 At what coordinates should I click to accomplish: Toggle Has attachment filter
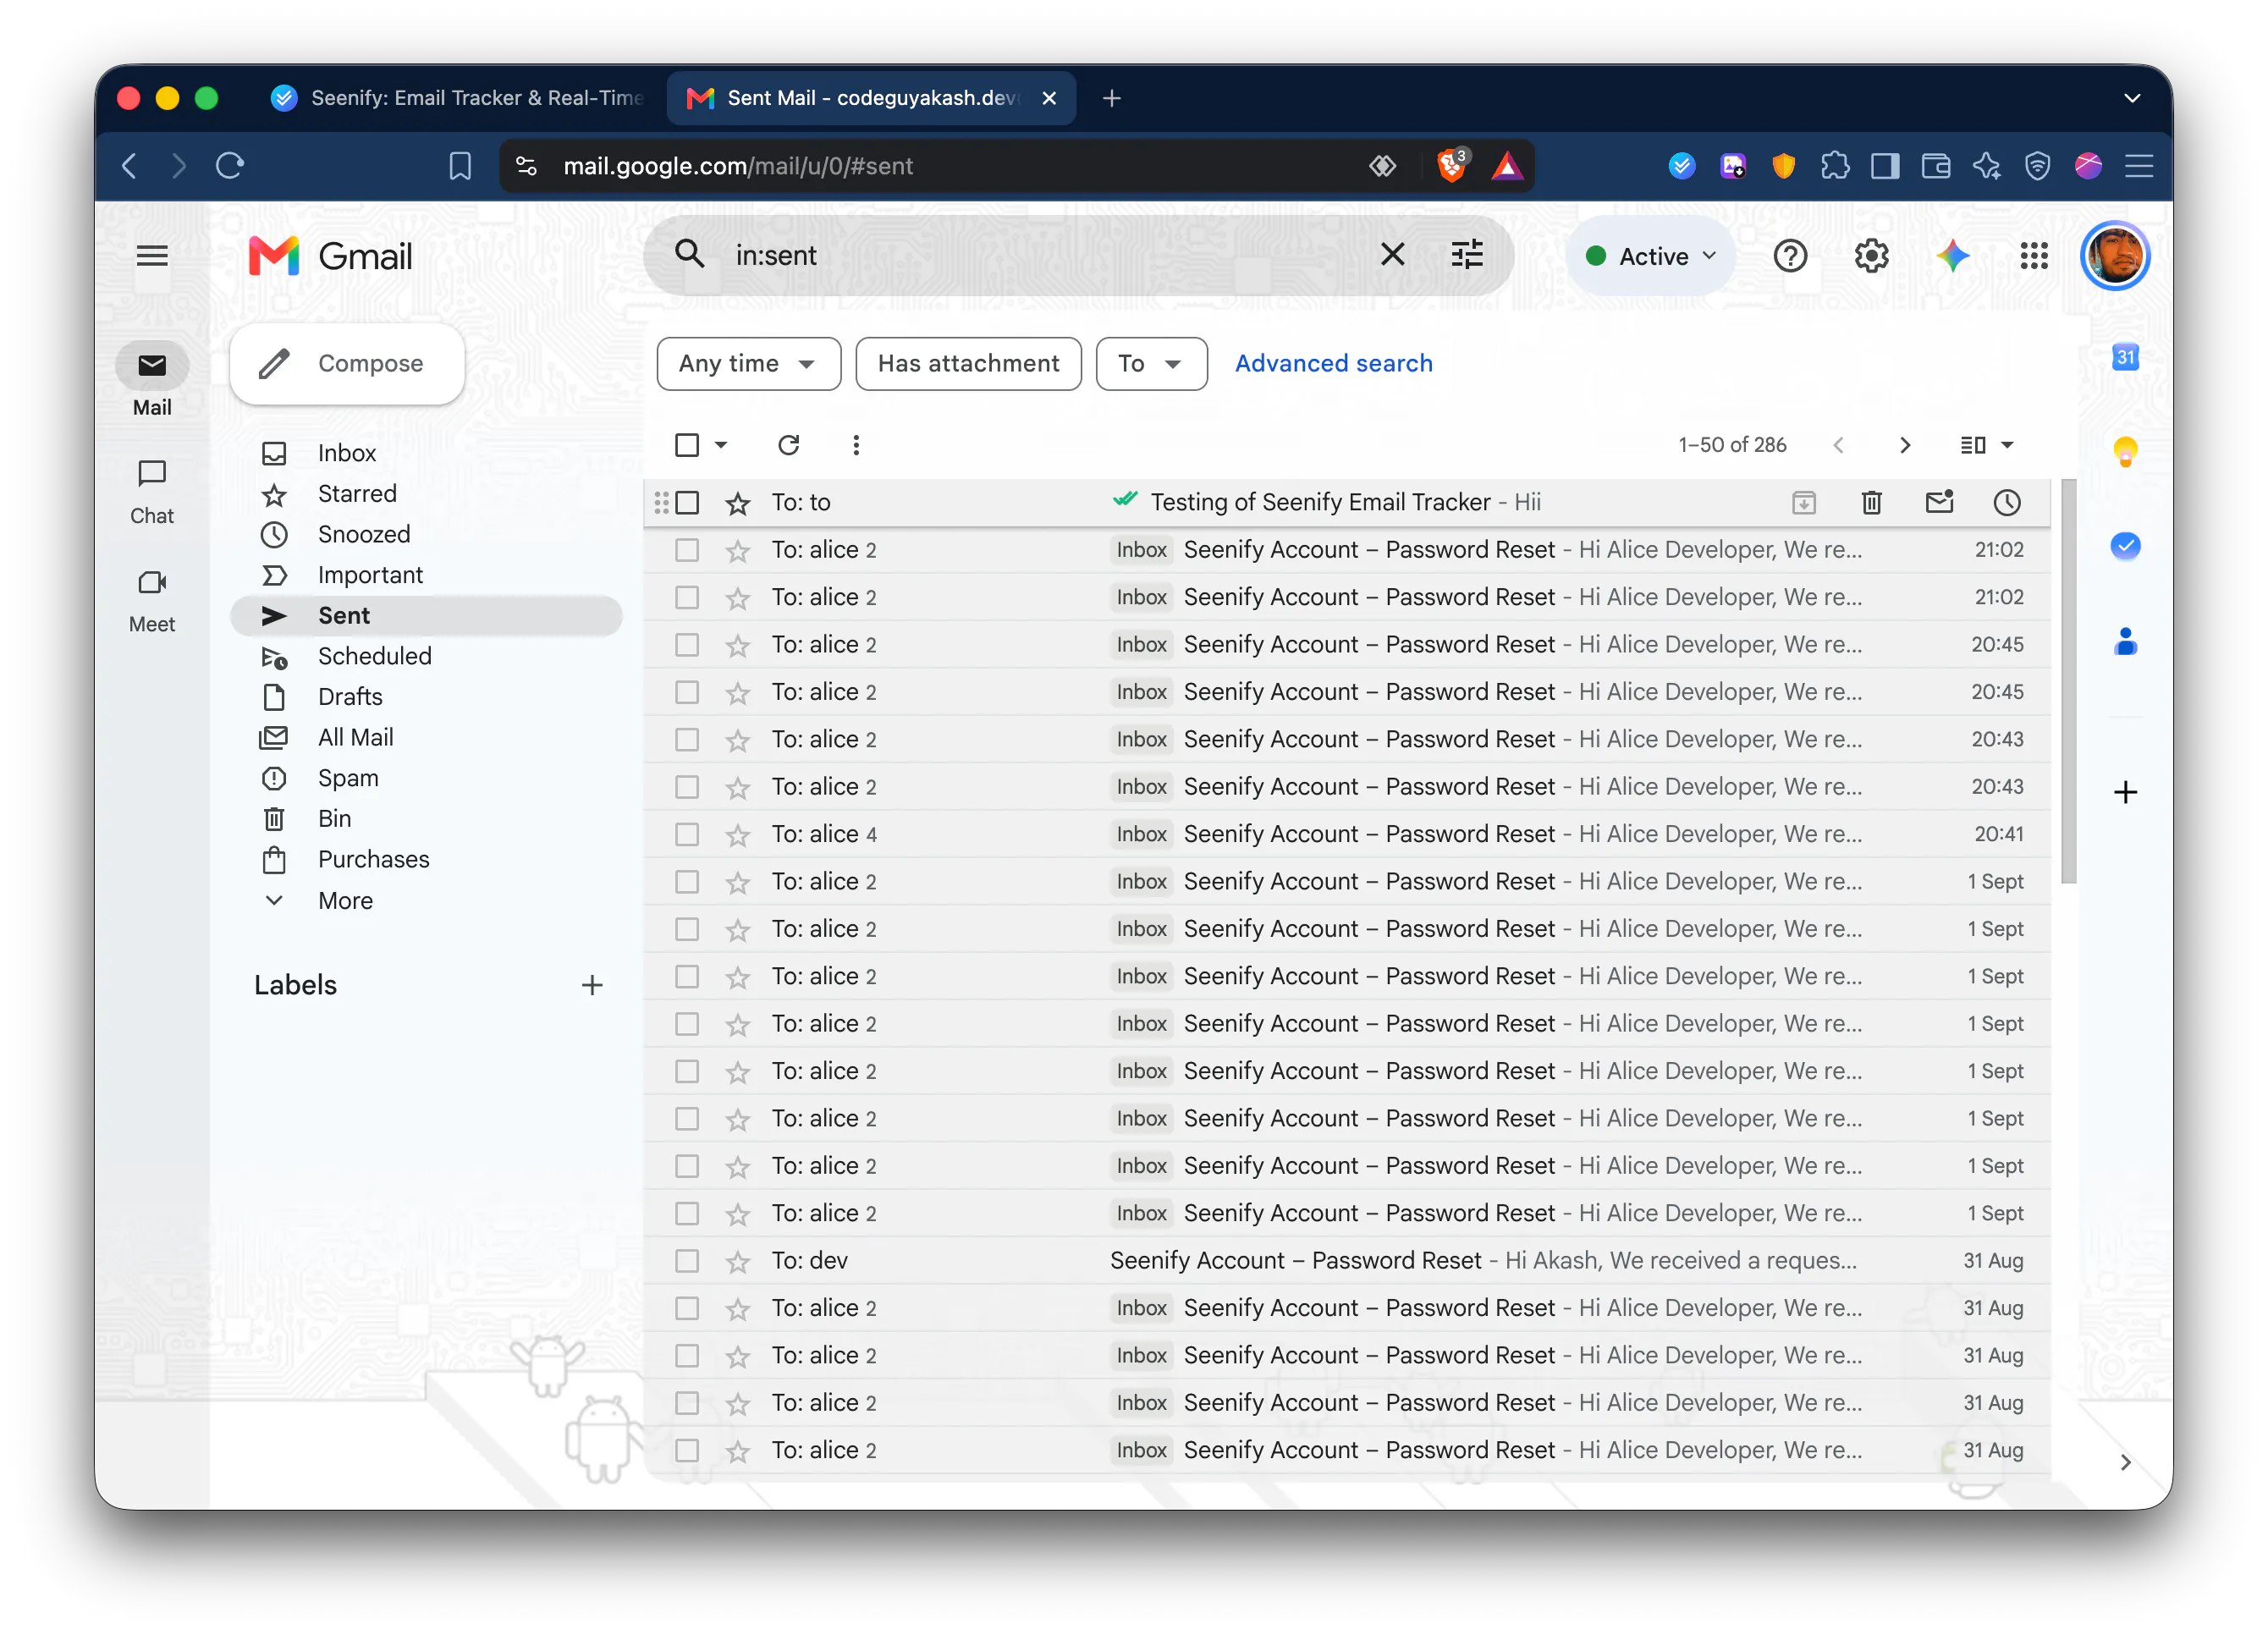point(968,363)
